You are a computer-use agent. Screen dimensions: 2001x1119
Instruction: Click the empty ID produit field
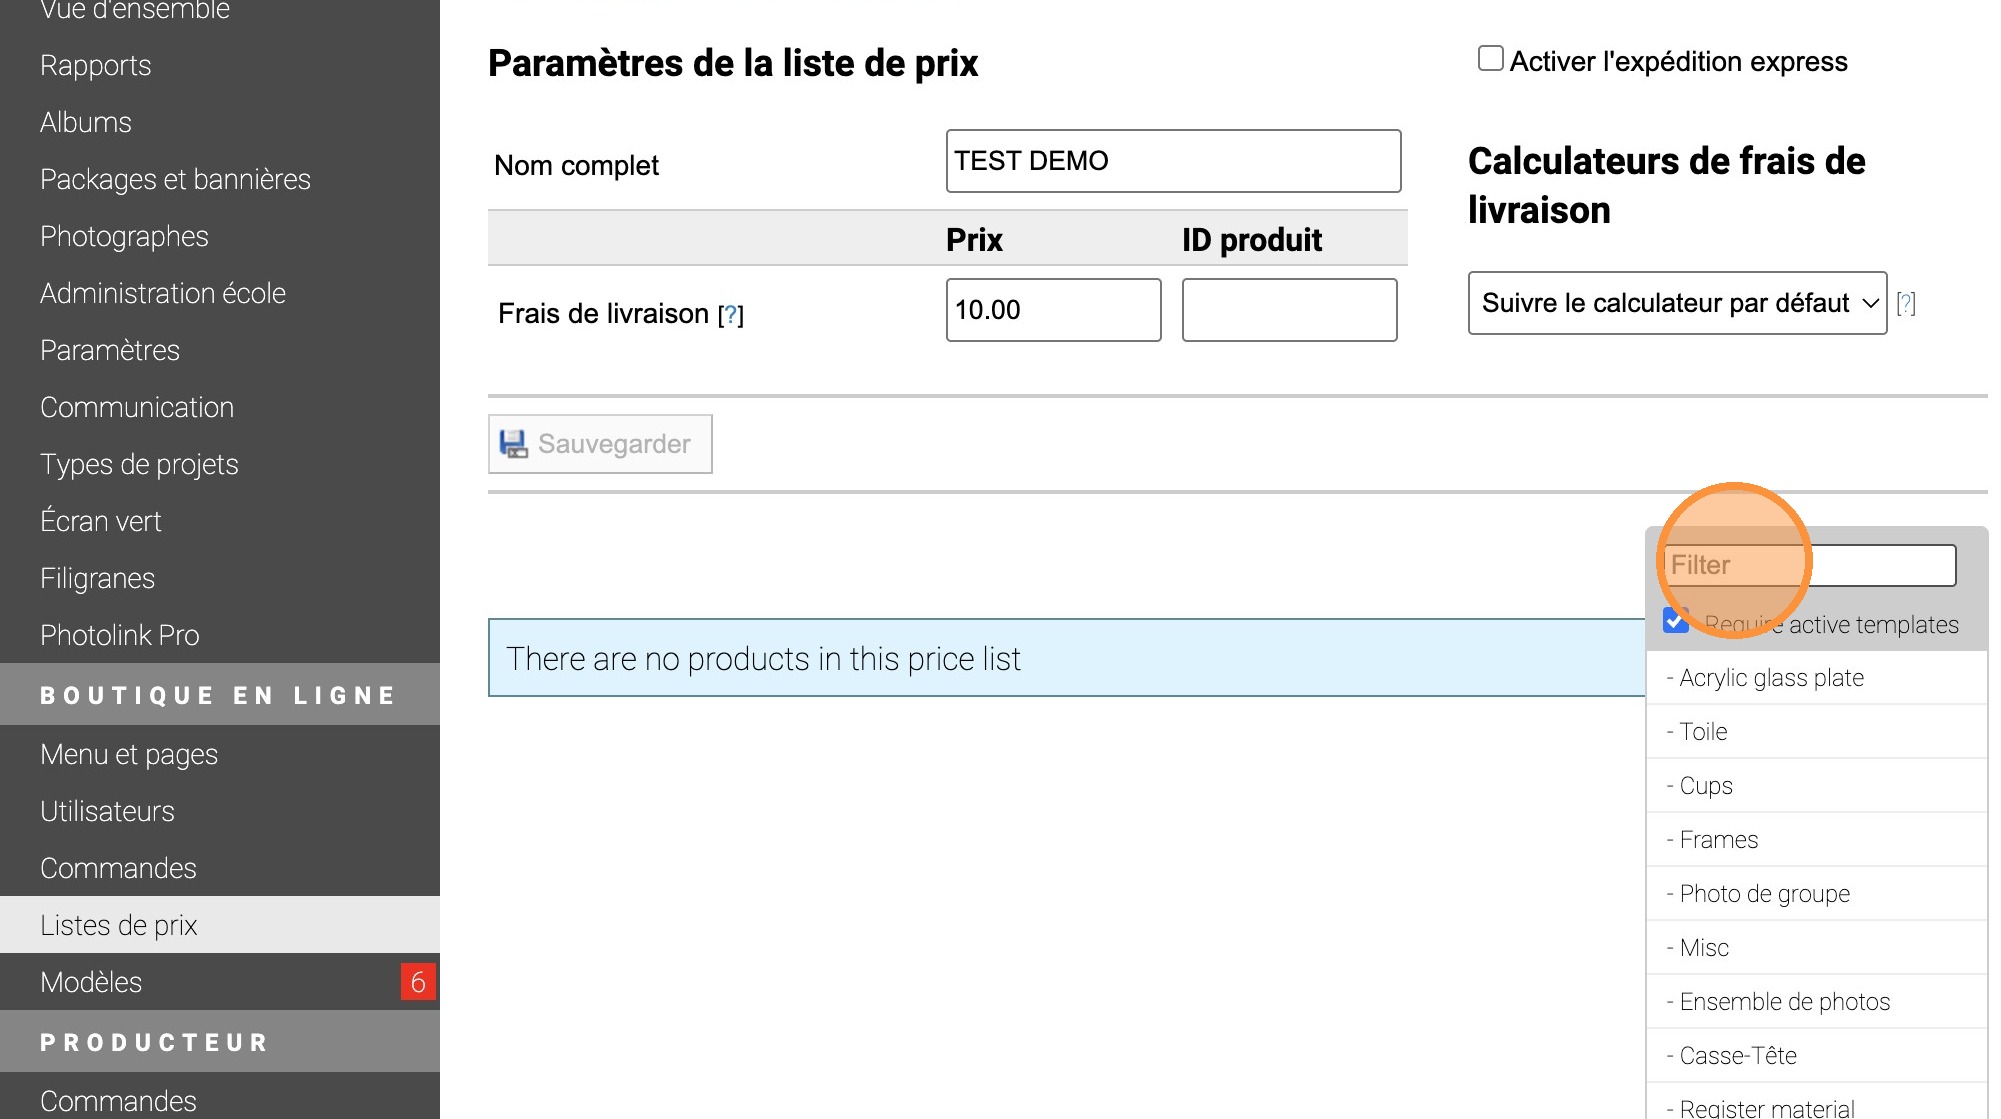(1289, 310)
